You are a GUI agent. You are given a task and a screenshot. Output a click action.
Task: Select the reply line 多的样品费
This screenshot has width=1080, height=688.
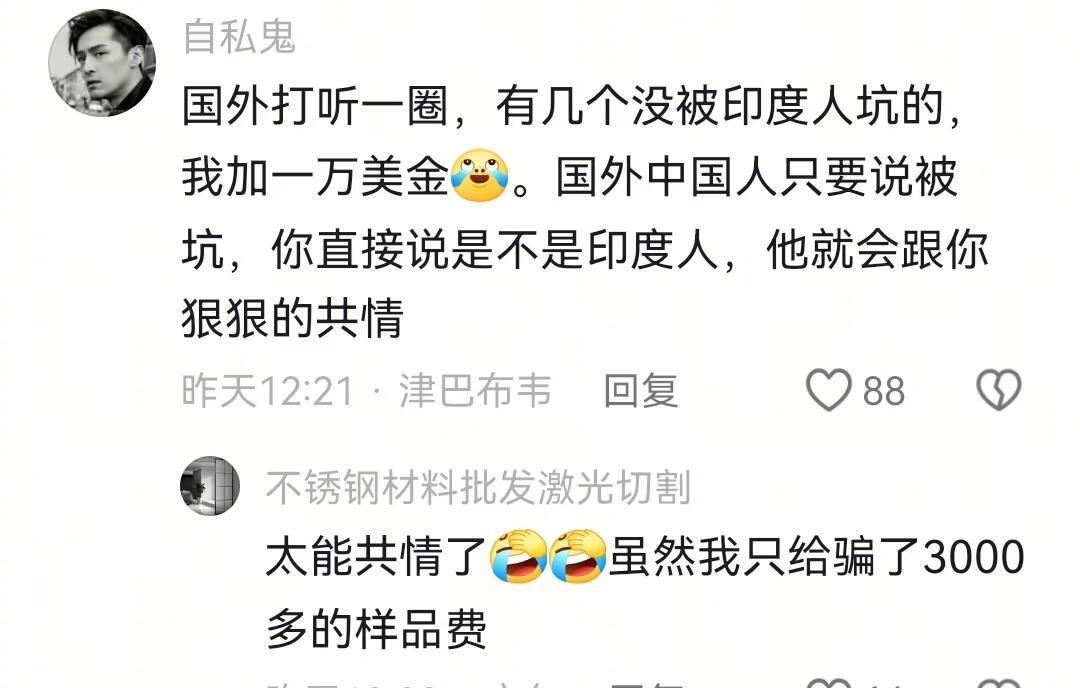tap(376, 628)
